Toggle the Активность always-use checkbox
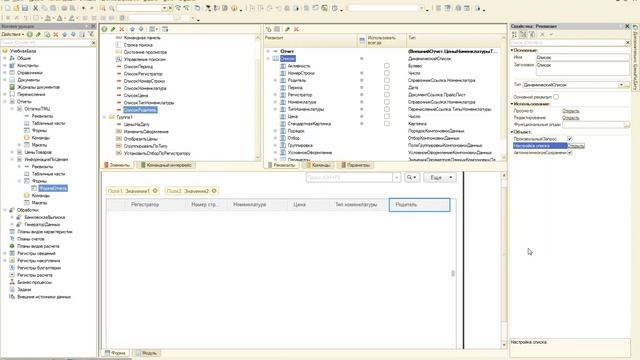 (387, 66)
